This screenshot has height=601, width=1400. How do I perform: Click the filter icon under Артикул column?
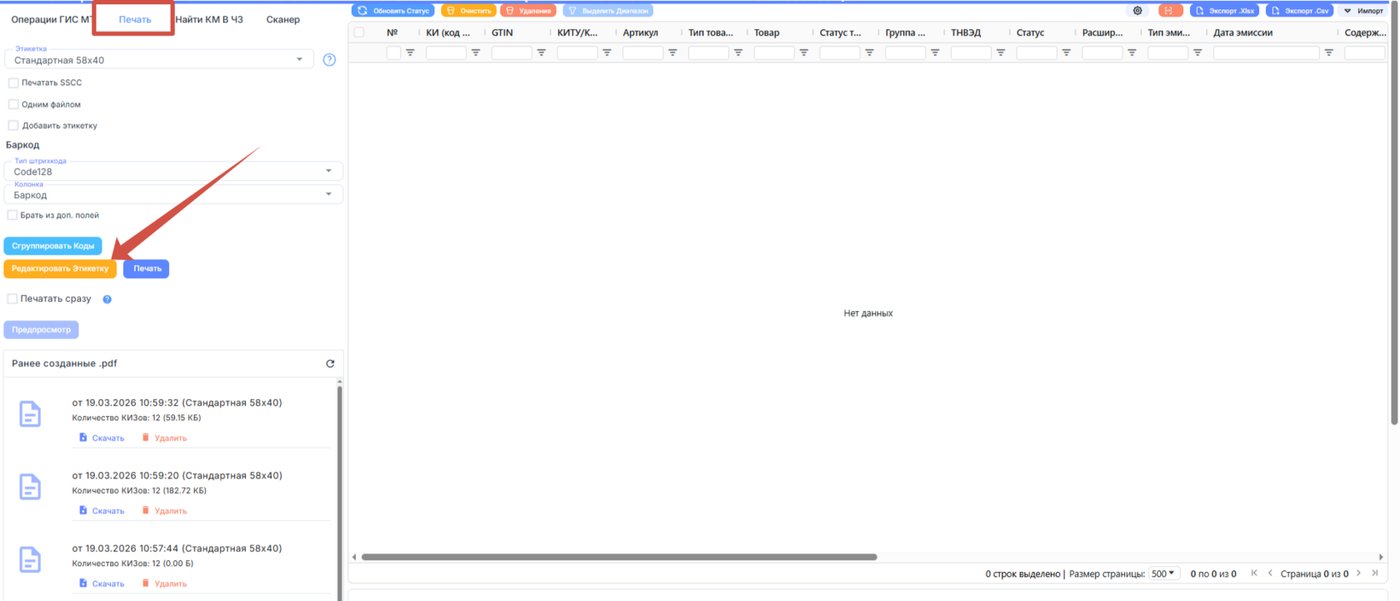coord(672,53)
